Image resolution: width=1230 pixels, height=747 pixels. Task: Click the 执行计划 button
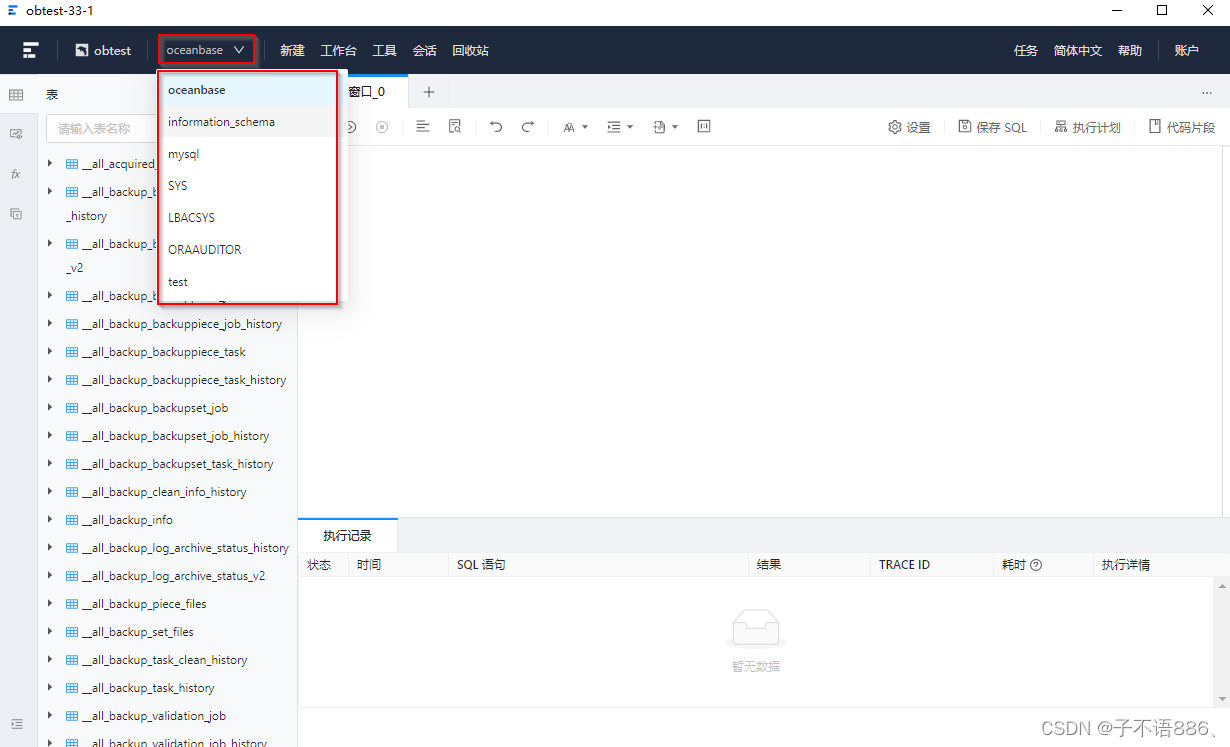click(x=1088, y=127)
